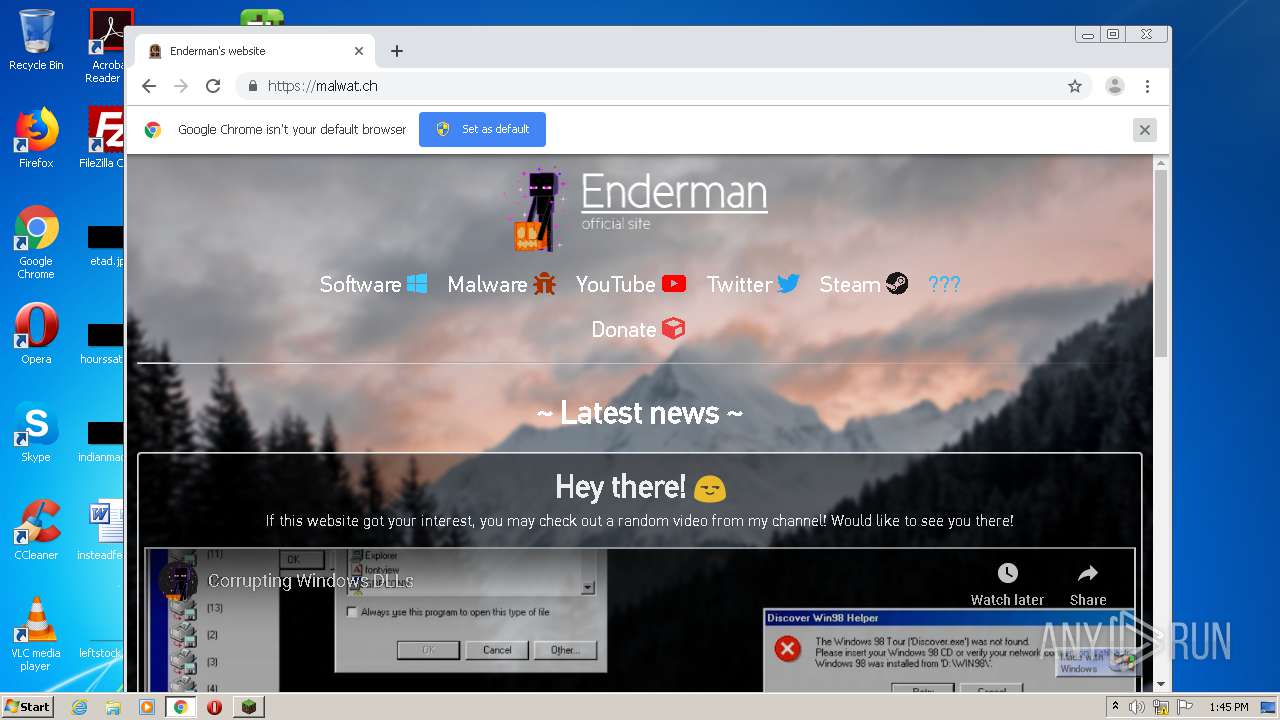Select the Enderman's website tab

pyautogui.click(x=255, y=51)
